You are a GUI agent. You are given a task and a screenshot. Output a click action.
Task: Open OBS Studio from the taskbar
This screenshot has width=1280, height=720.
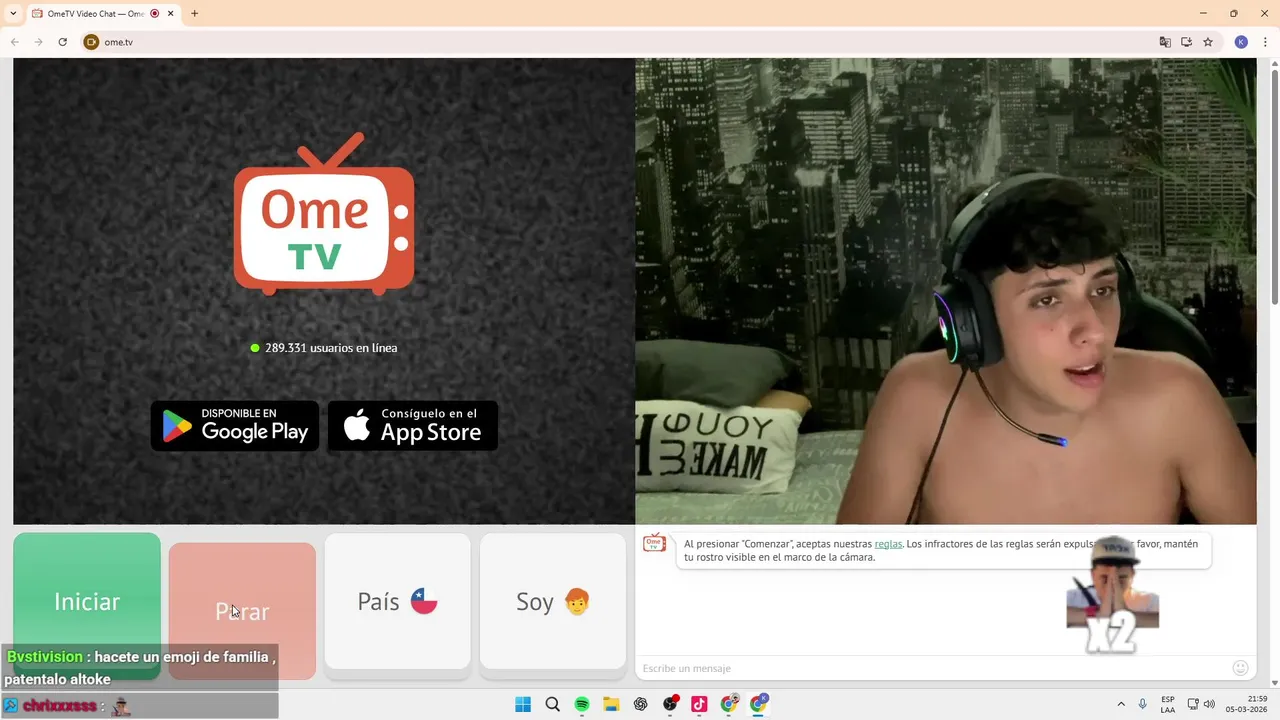(x=670, y=704)
